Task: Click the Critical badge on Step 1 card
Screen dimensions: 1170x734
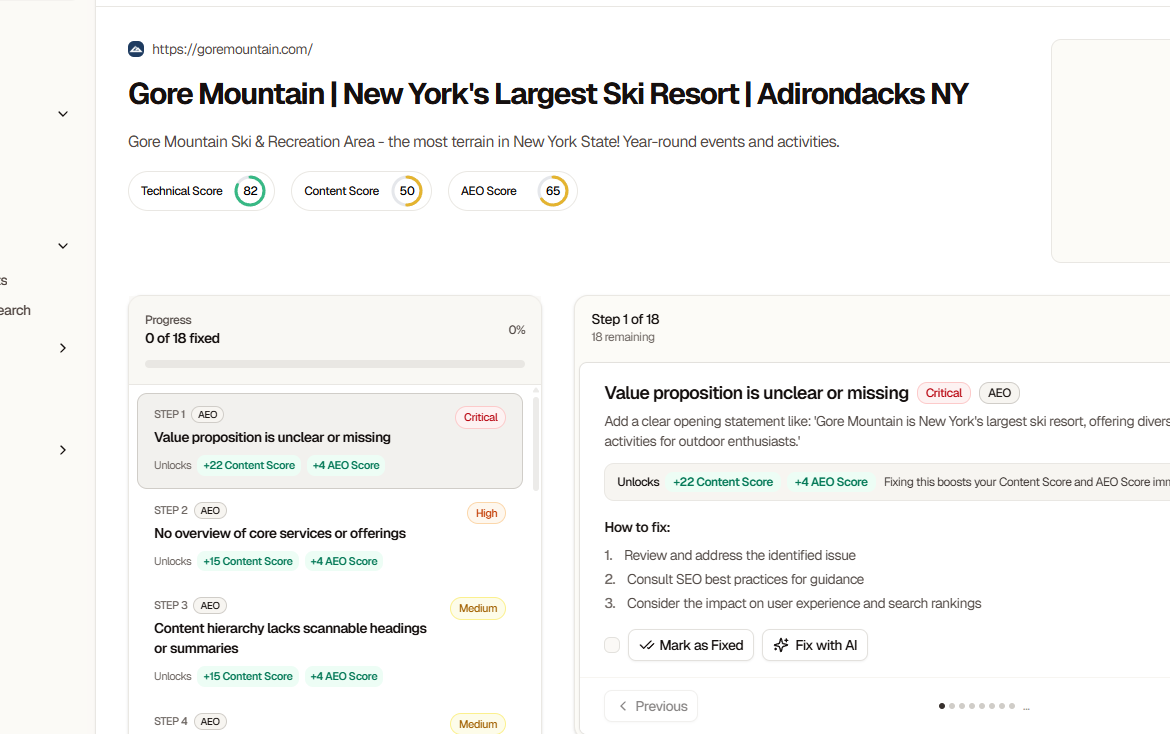Action: click(481, 417)
